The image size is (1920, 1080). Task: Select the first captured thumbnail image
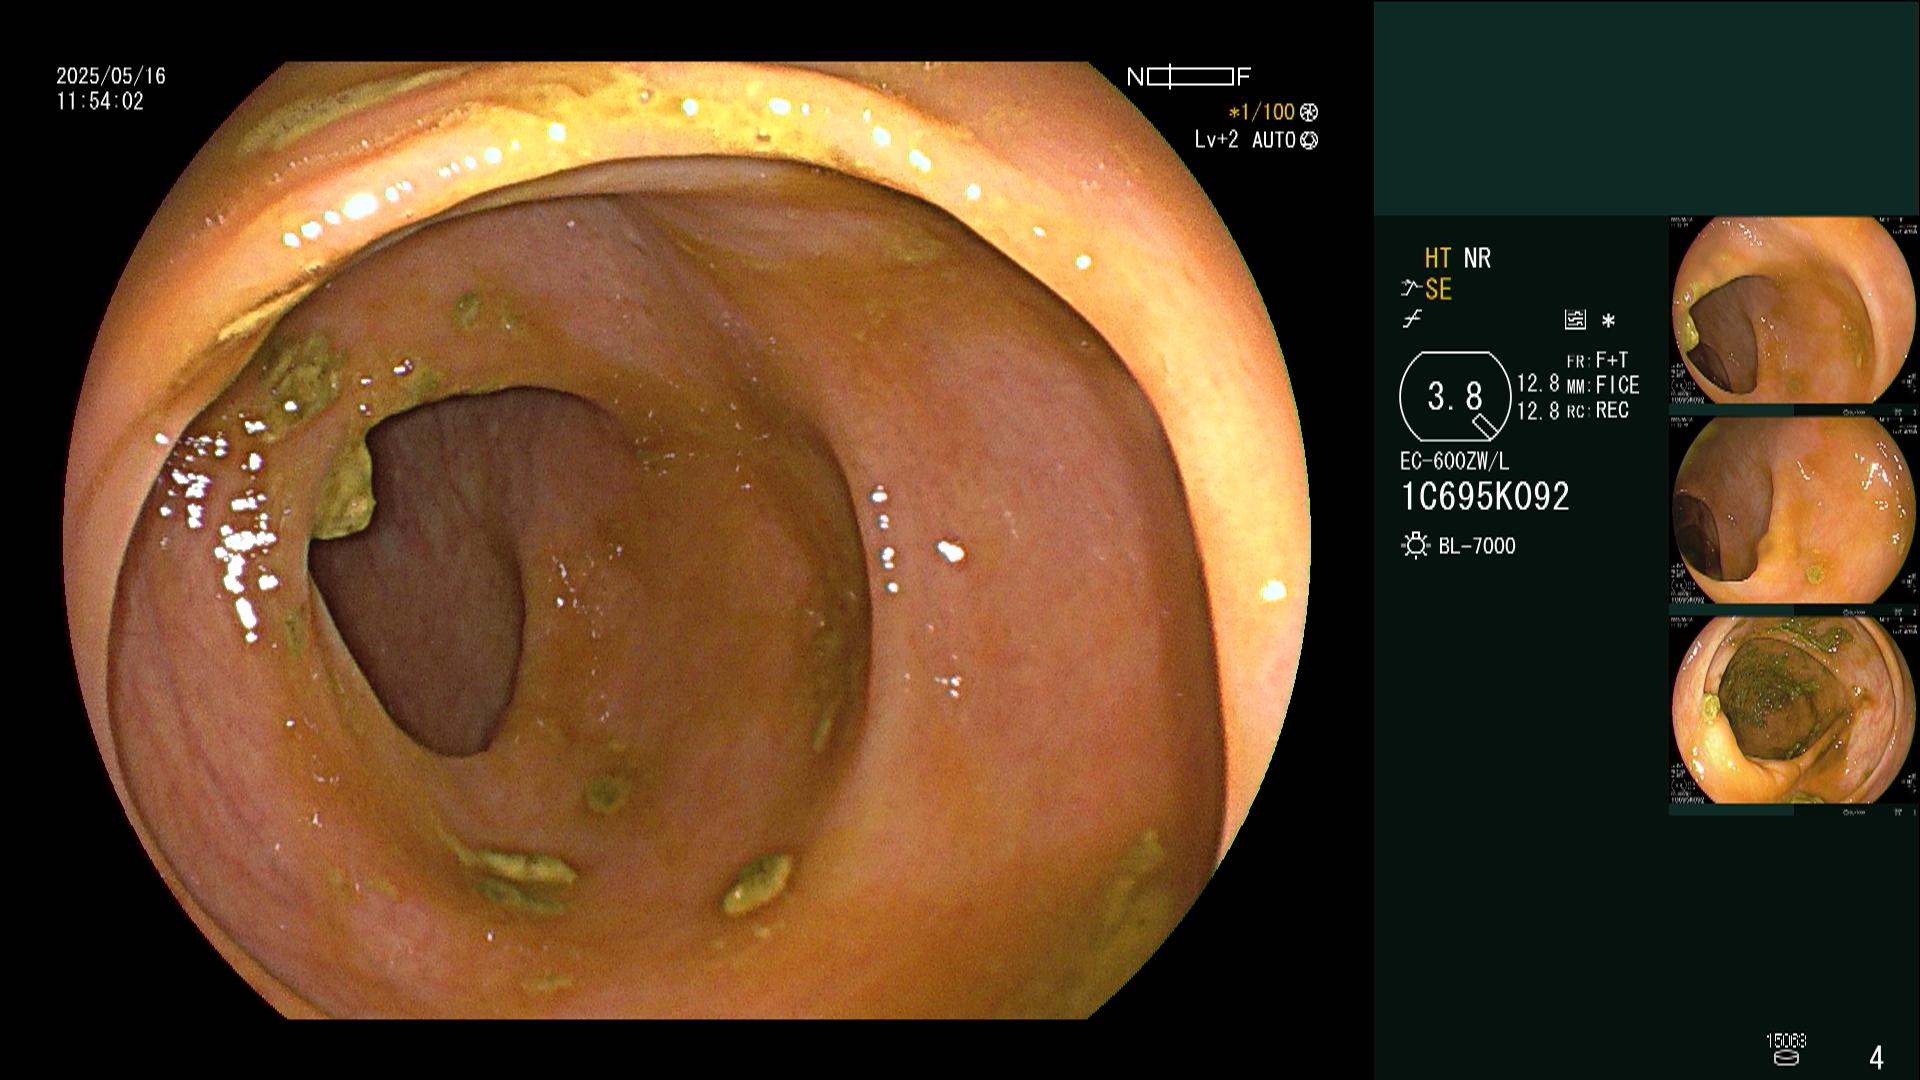[1794, 312]
